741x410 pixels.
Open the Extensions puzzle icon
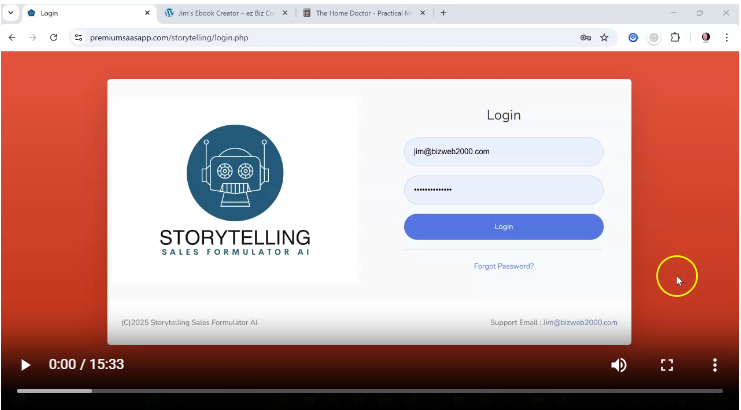tap(675, 38)
